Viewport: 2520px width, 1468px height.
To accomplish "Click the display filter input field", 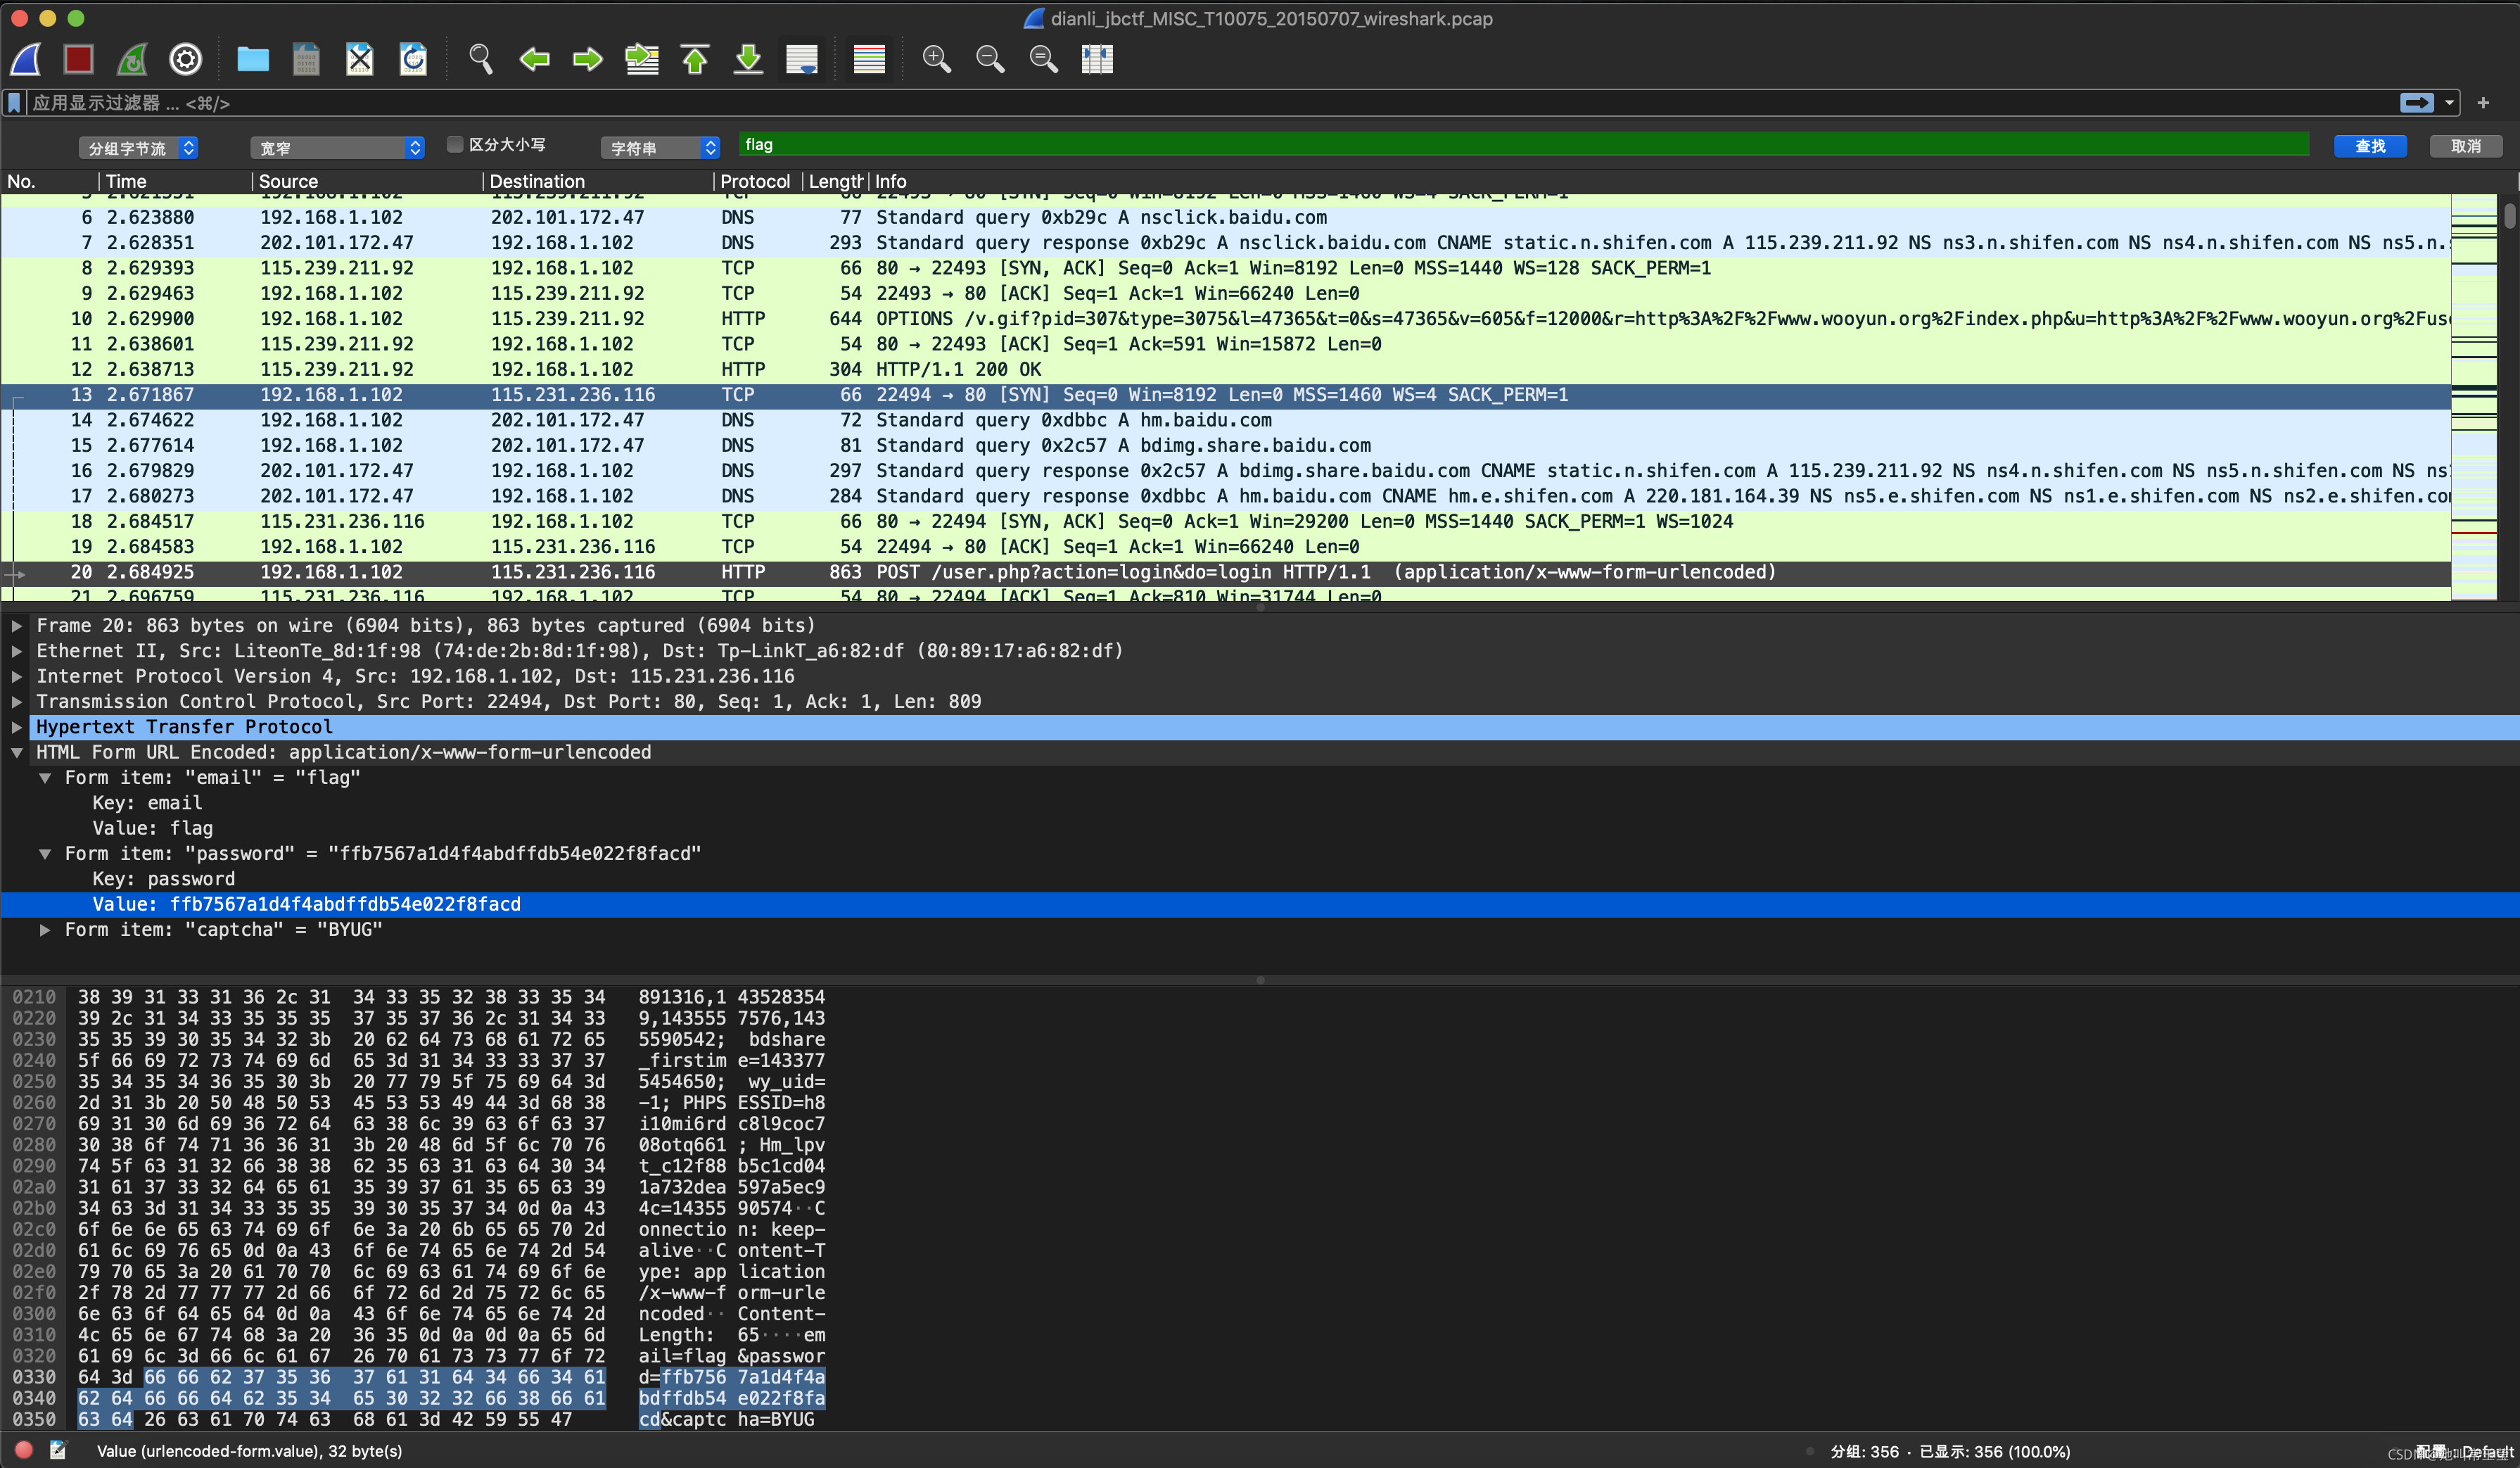I will click(1212, 103).
